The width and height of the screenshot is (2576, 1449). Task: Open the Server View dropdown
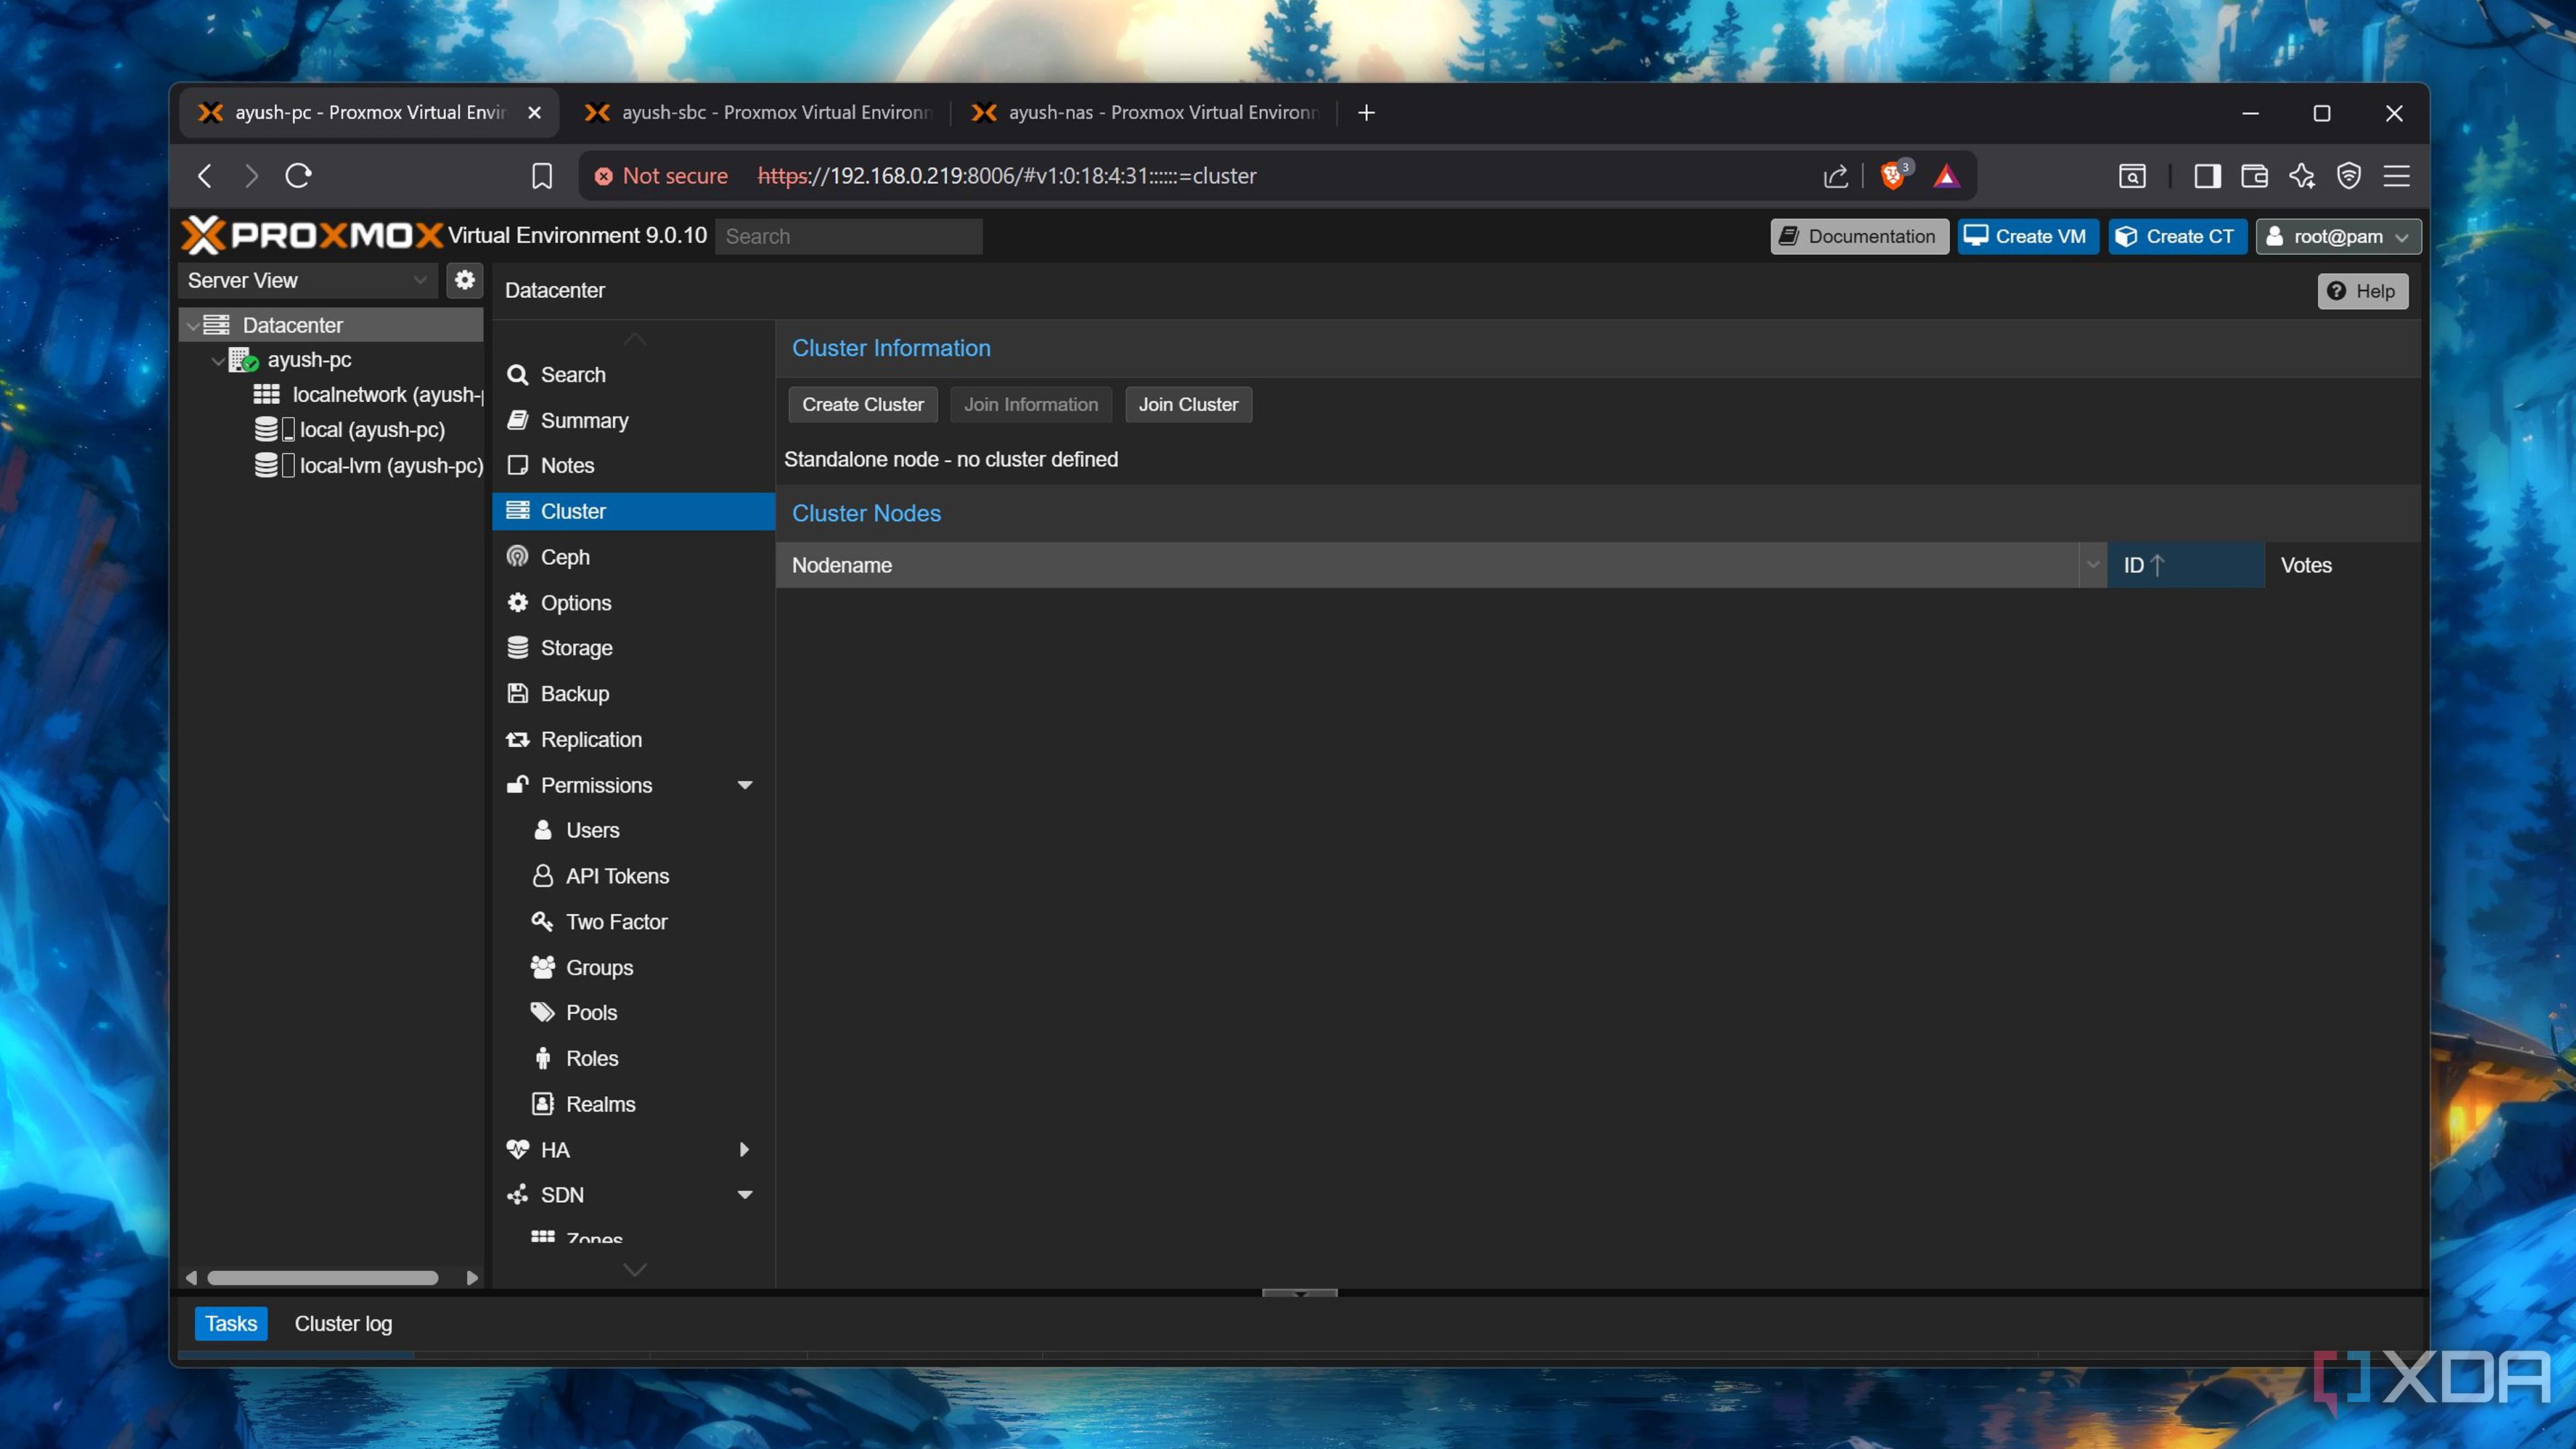pos(308,281)
